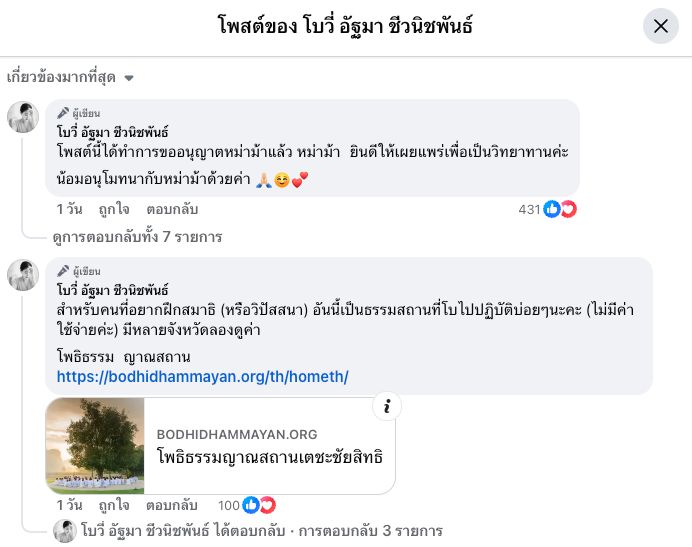Click second comment's author profile picture
This screenshot has width=692, height=547.
click(x=23, y=275)
